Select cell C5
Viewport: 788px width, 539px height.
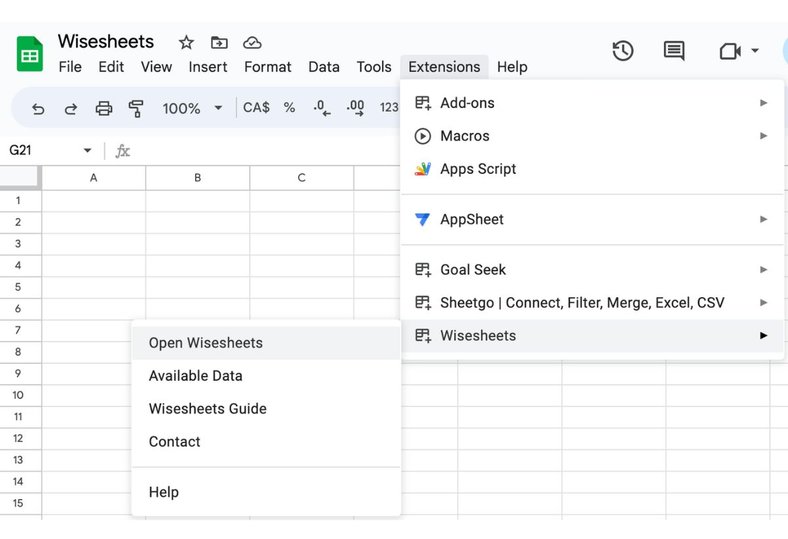(x=302, y=287)
